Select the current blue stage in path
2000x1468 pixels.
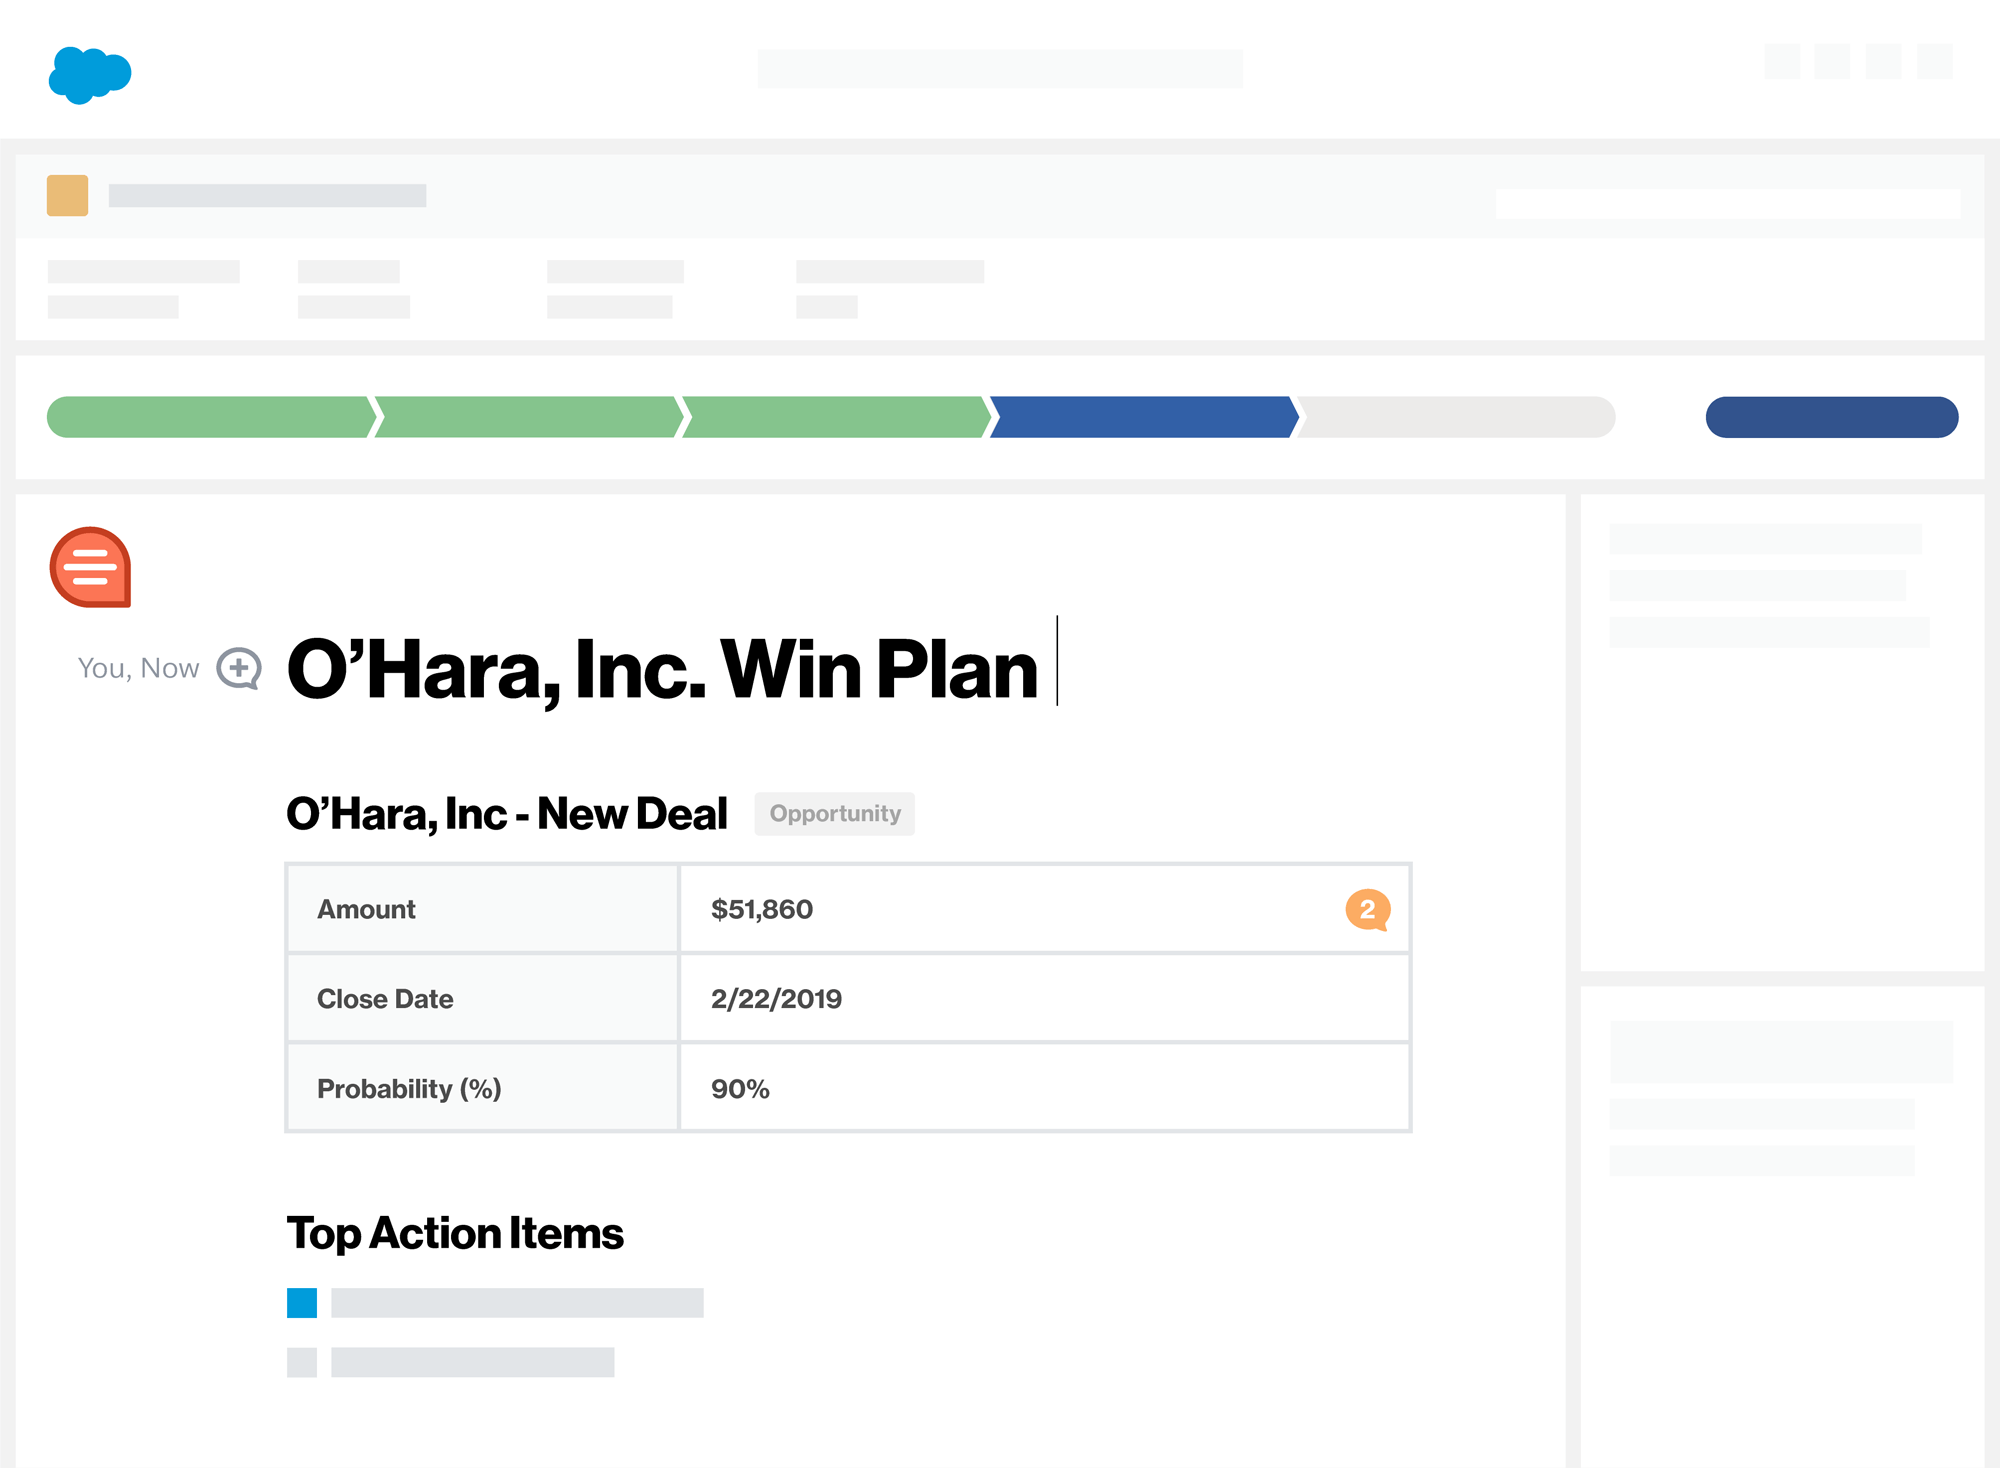click(1145, 417)
